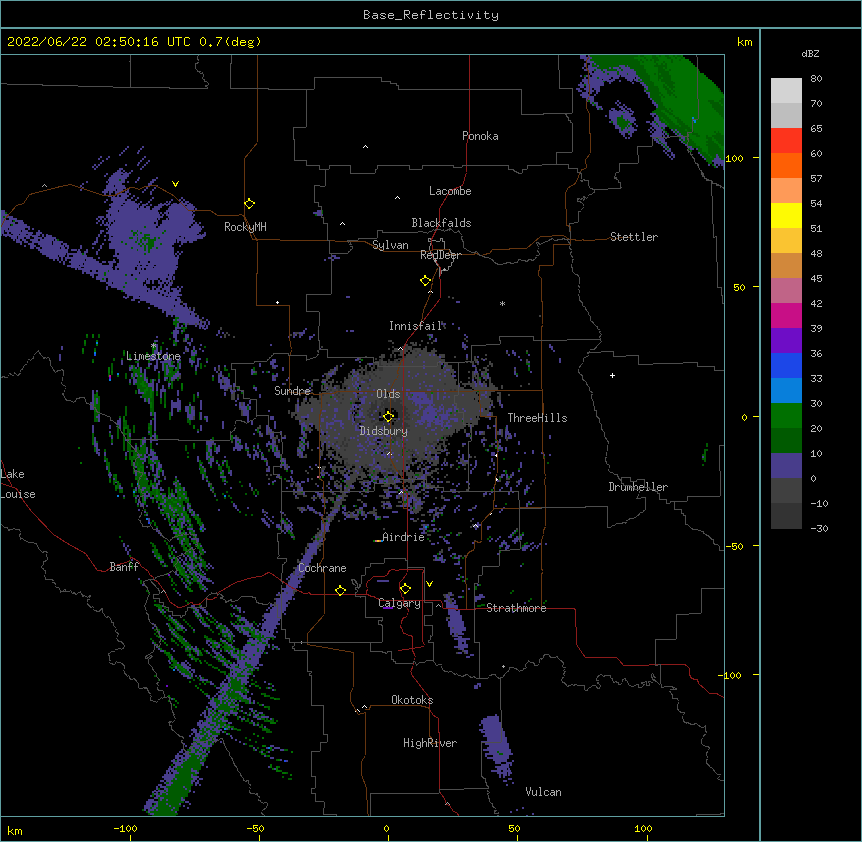The width and height of the screenshot is (862, 842).
Task: Click the purple echo cell north of Vulcan
Action: click(497, 747)
